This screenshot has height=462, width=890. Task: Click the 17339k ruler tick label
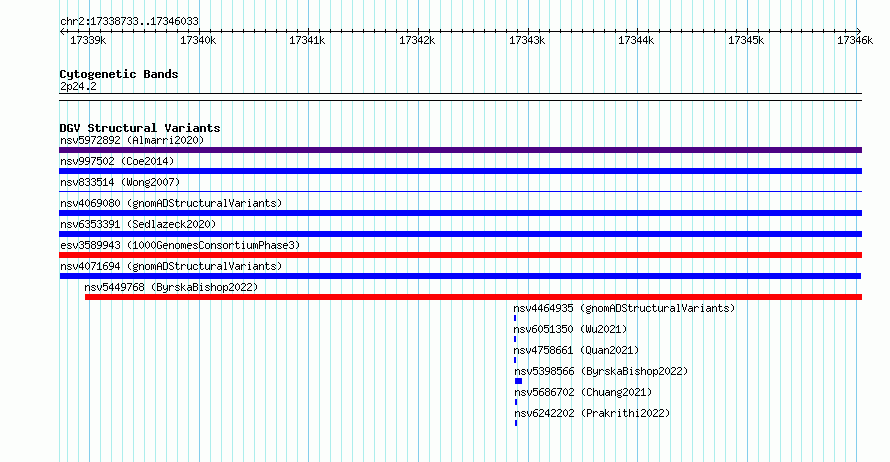coord(88,40)
